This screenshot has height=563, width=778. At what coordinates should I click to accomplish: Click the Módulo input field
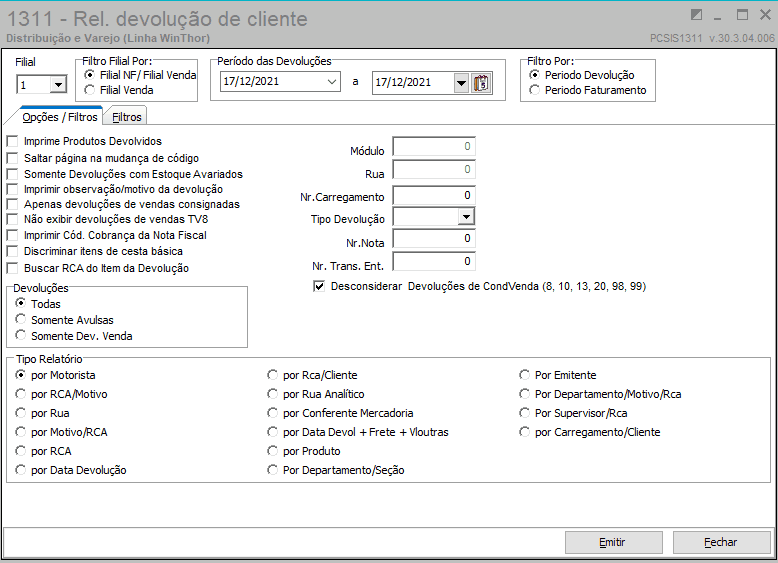click(434, 146)
